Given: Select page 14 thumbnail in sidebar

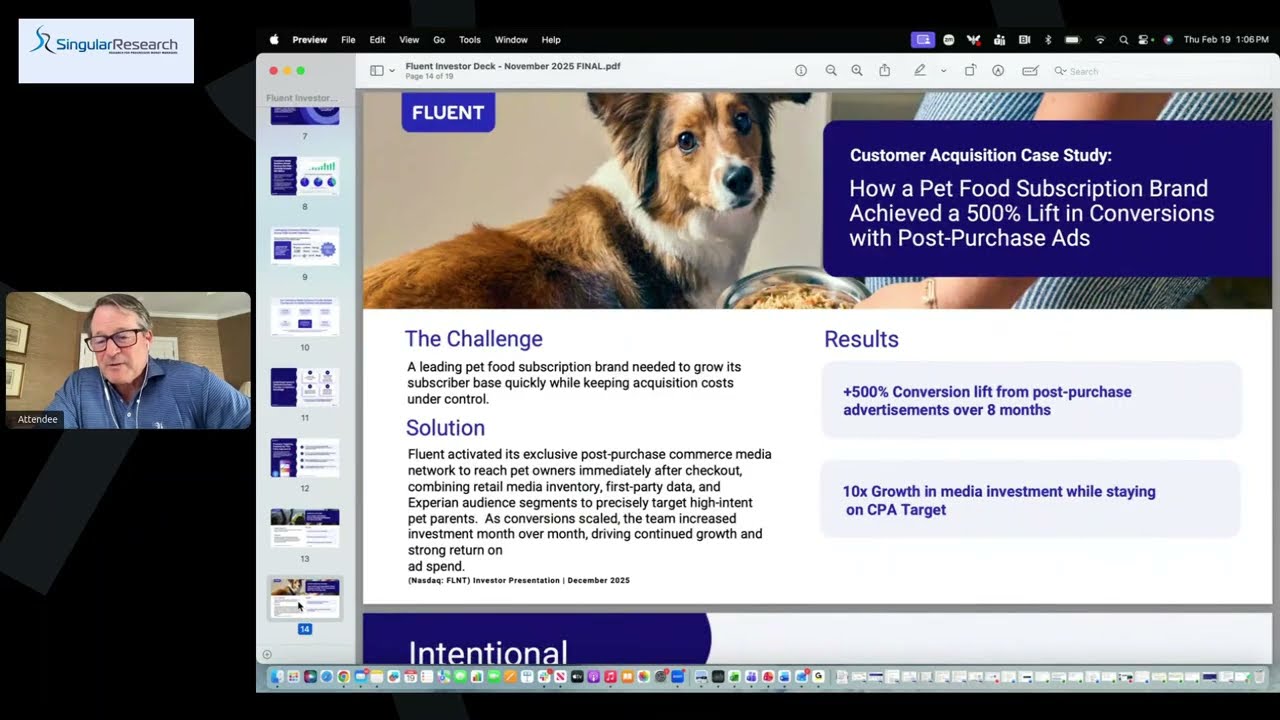Looking at the screenshot, I should coord(305,598).
